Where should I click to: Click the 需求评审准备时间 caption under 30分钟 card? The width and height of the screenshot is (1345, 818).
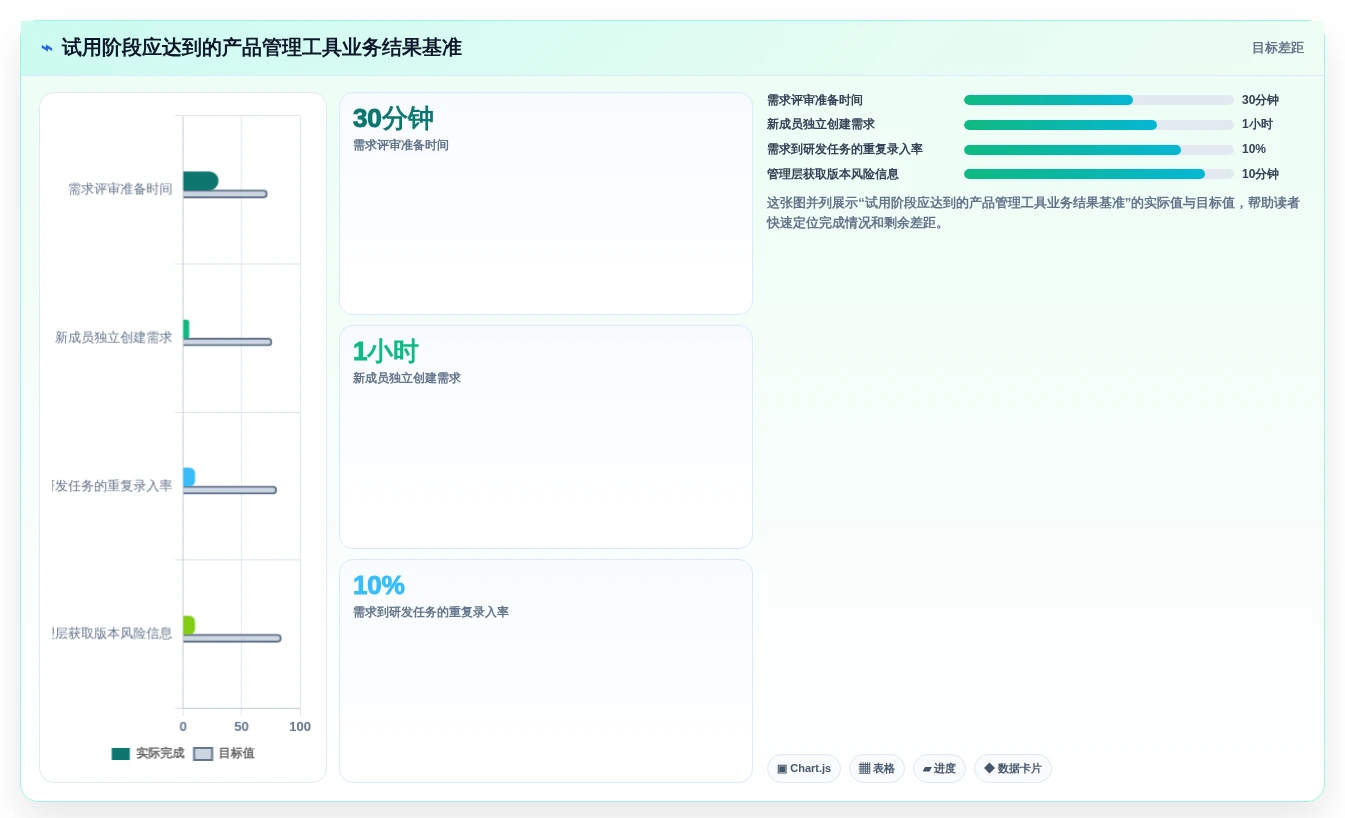[x=401, y=145]
